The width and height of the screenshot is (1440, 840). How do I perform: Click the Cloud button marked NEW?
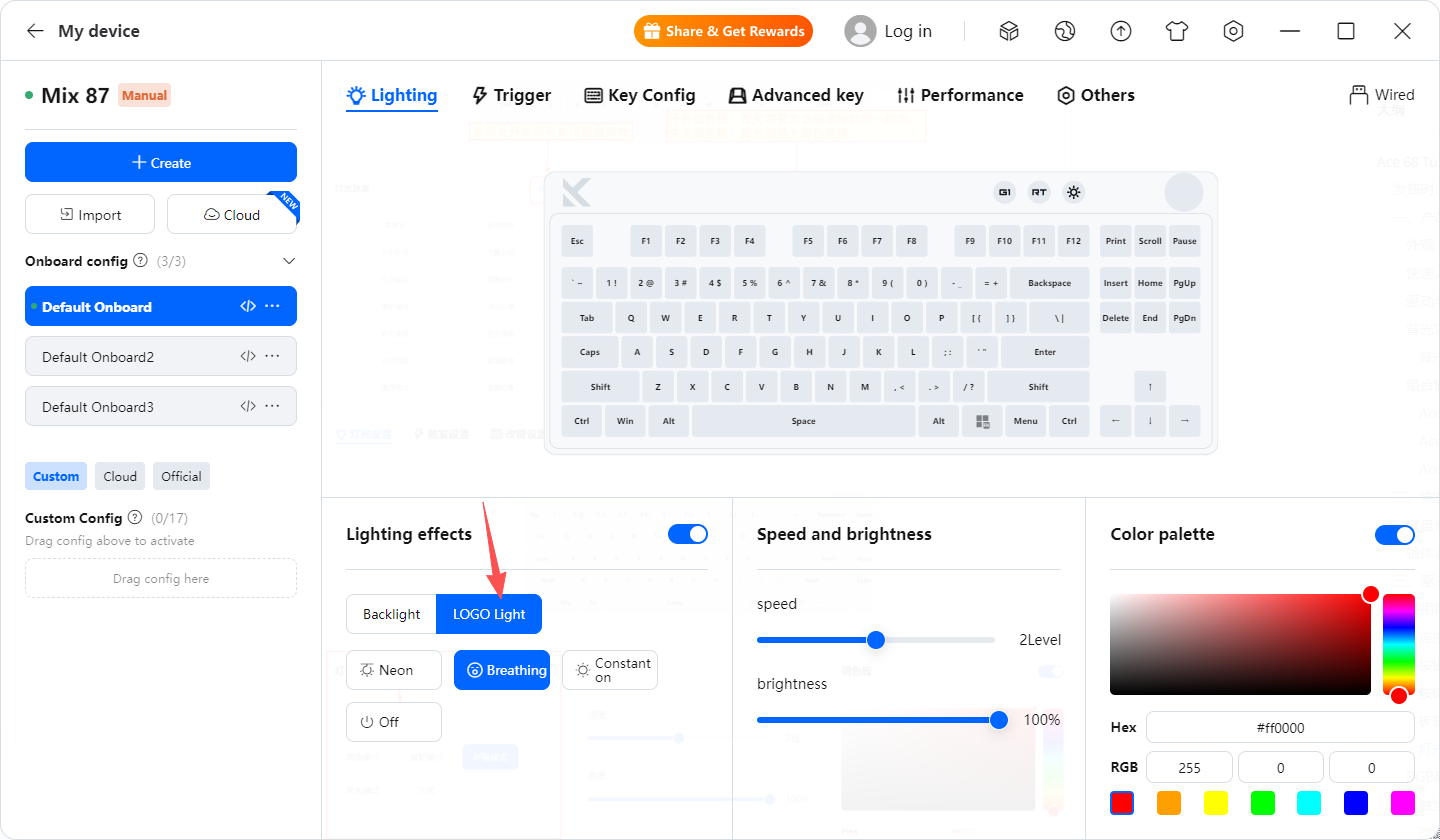[x=232, y=214]
